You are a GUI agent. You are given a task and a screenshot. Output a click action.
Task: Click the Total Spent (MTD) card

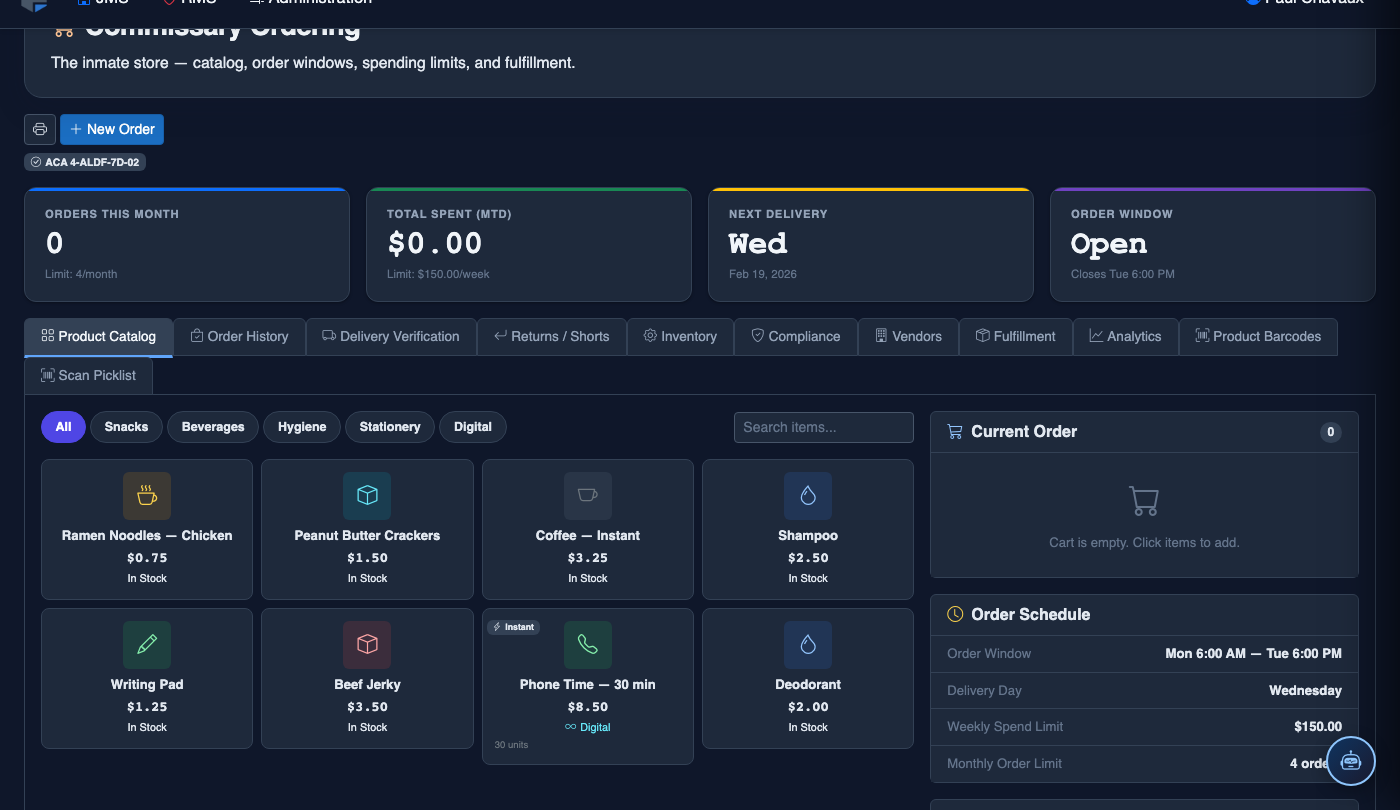529,244
